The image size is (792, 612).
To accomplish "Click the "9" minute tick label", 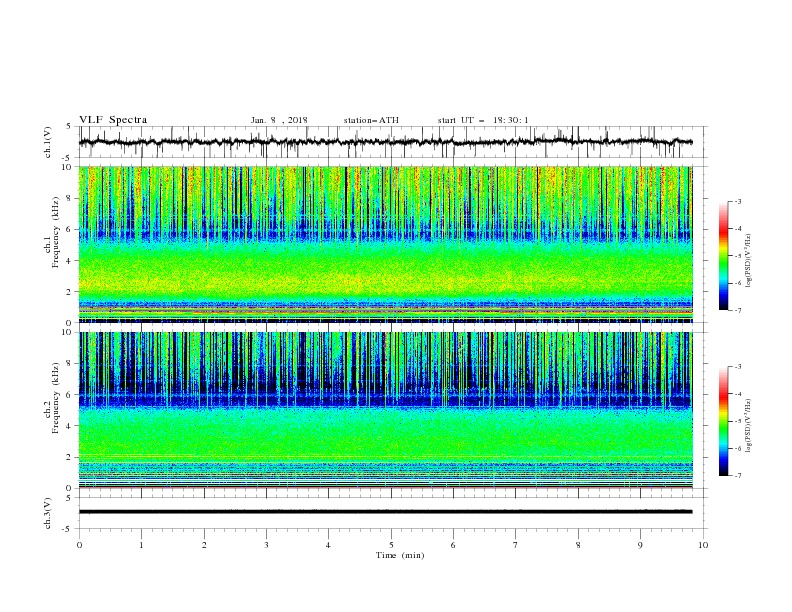I will click(640, 545).
